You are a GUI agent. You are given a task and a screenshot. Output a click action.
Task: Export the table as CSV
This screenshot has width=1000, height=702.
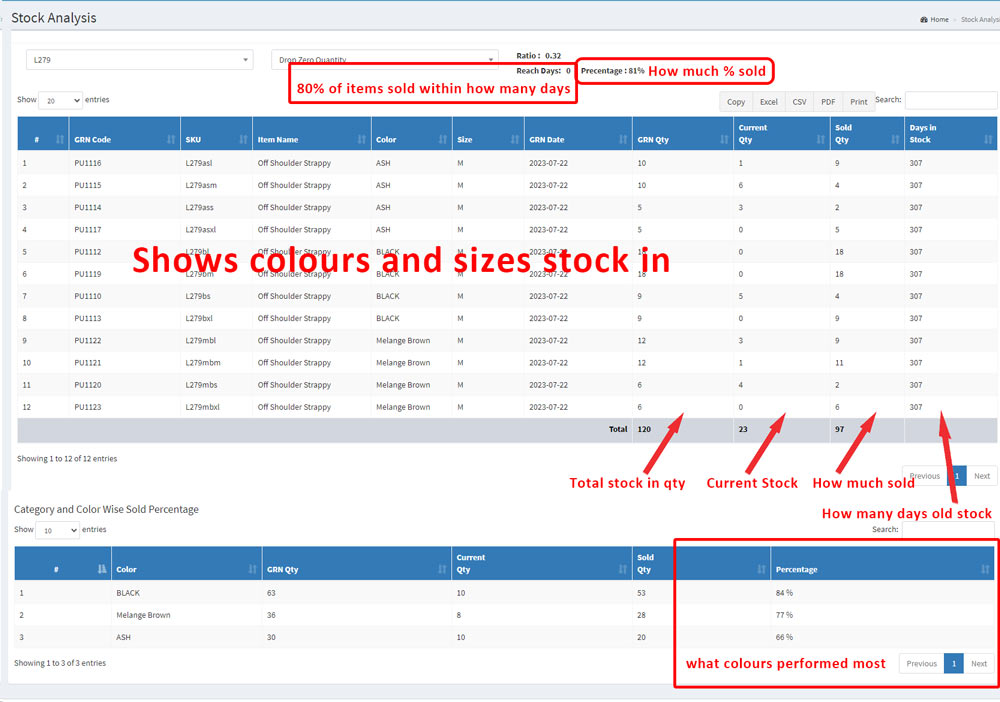pyautogui.click(x=799, y=102)
